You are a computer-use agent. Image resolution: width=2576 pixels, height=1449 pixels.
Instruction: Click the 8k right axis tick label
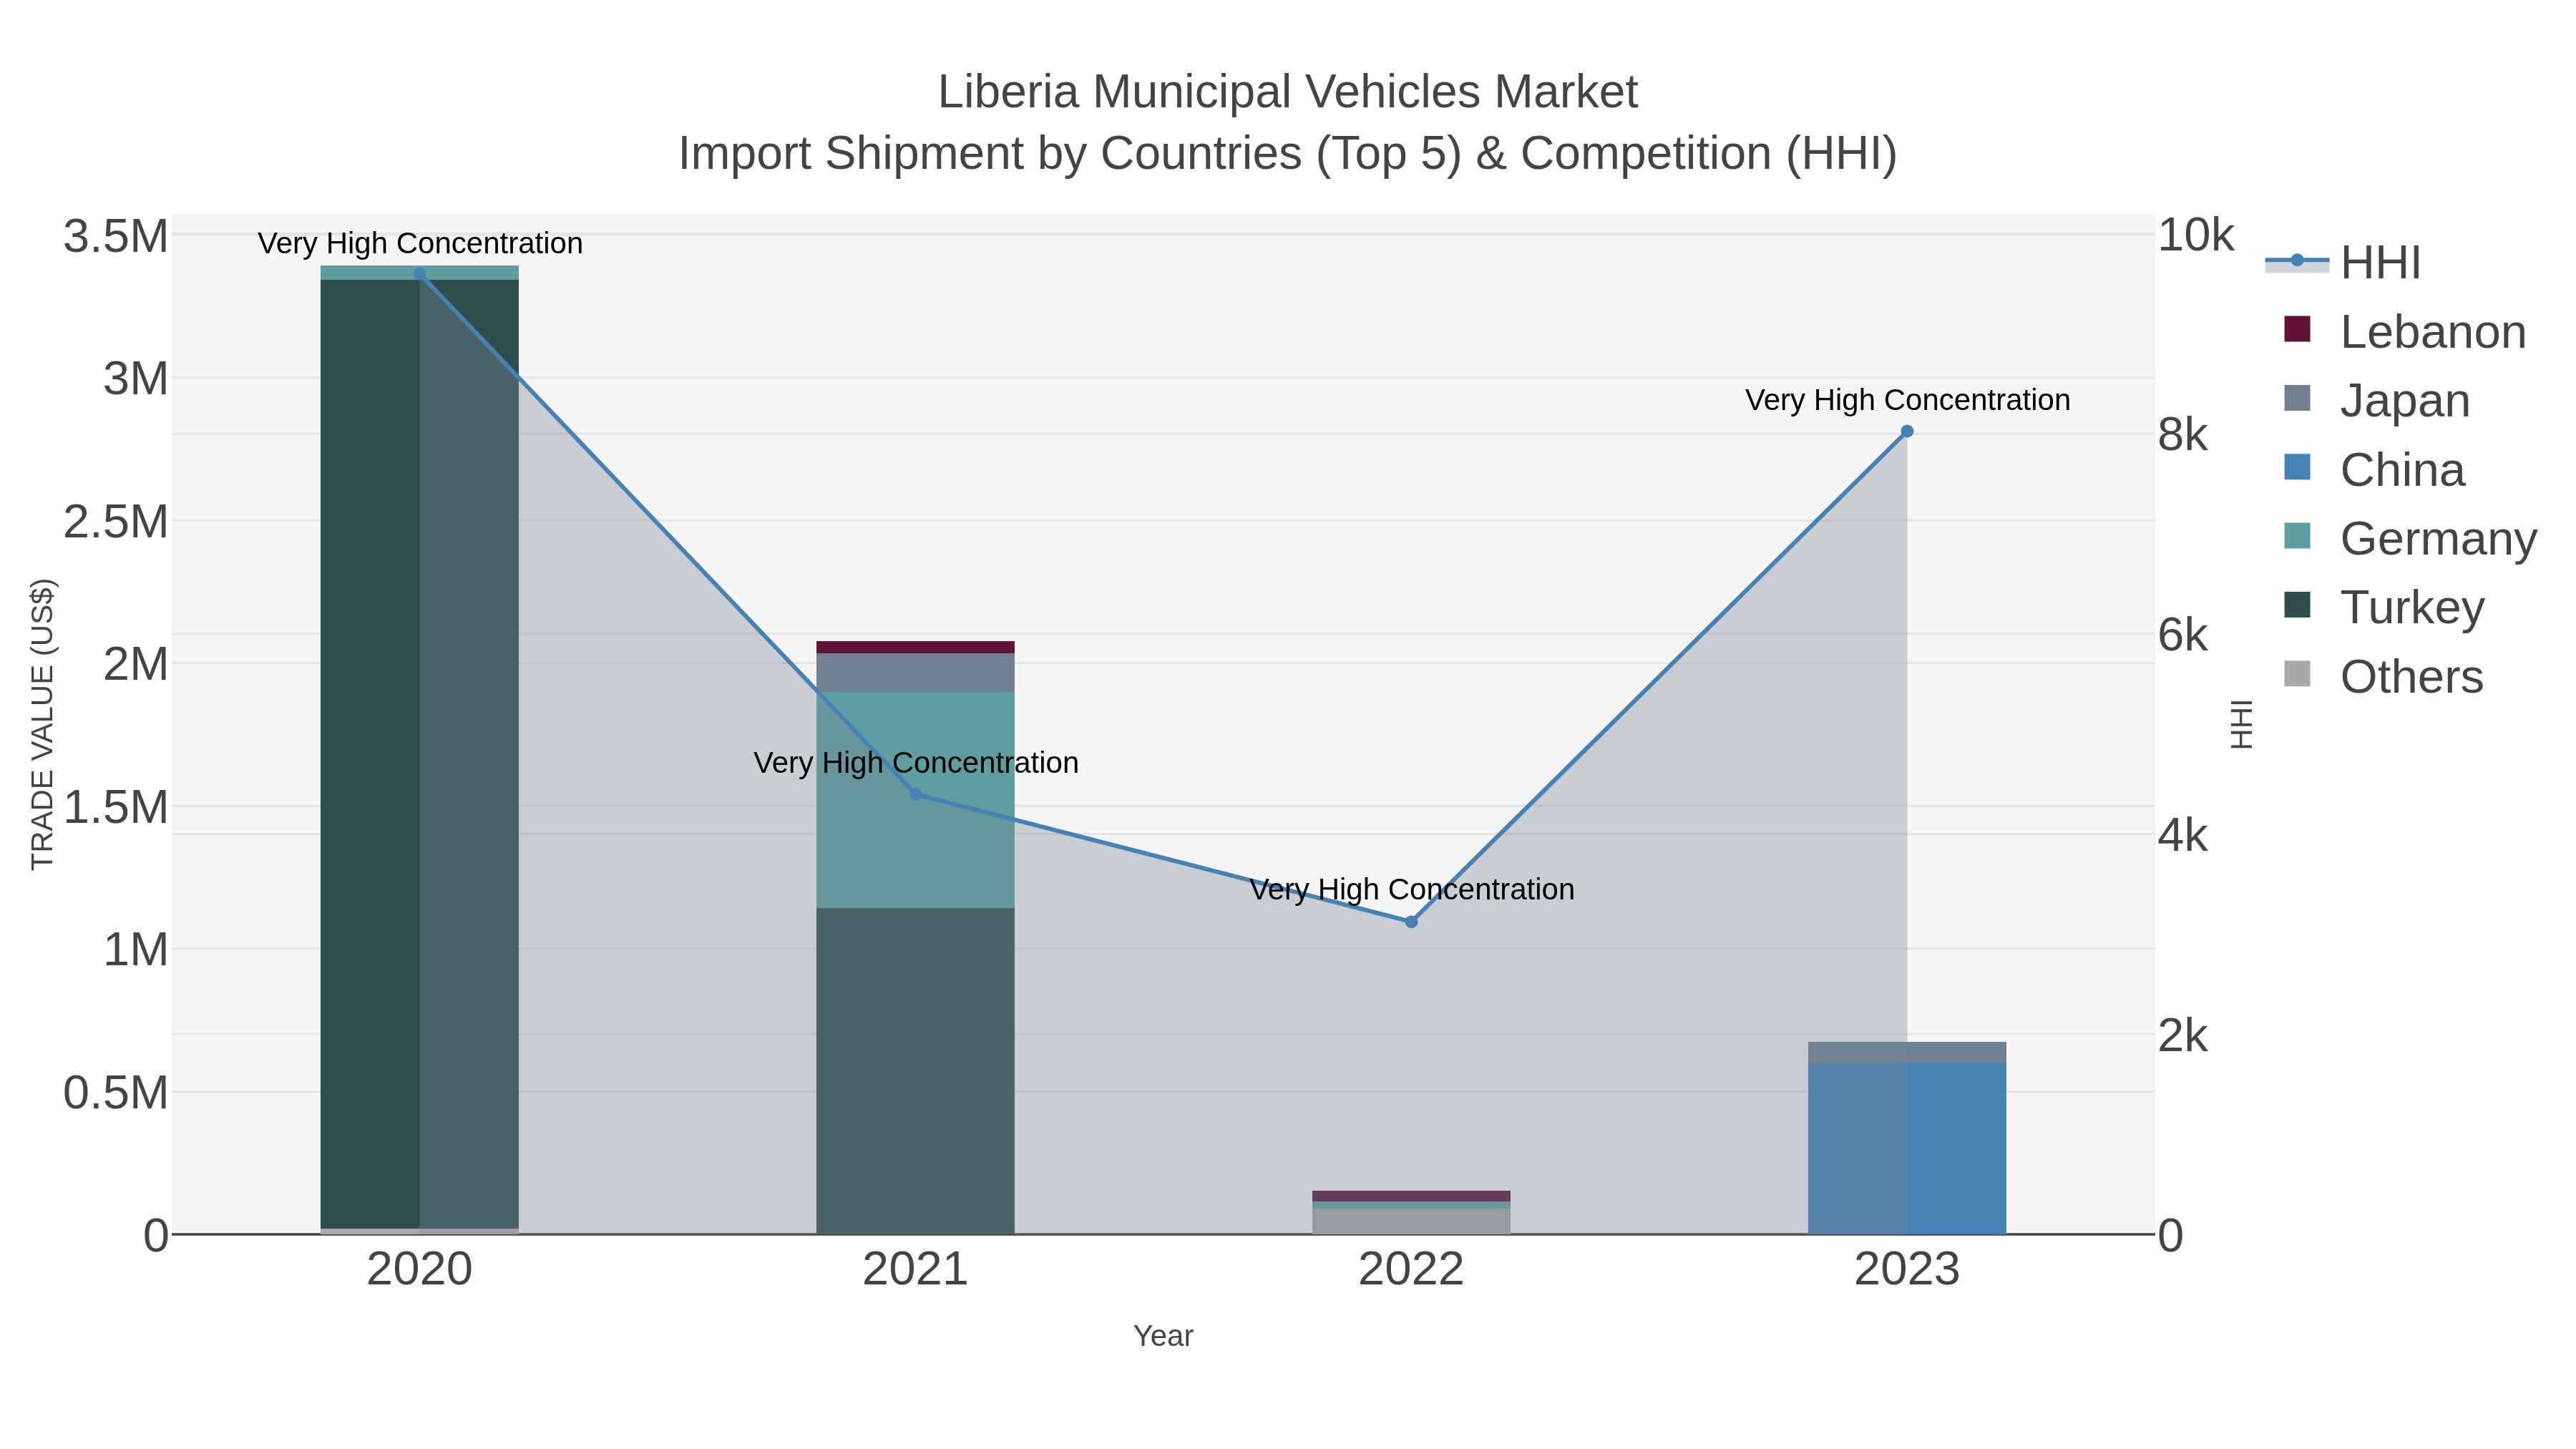click(2183, 435)
